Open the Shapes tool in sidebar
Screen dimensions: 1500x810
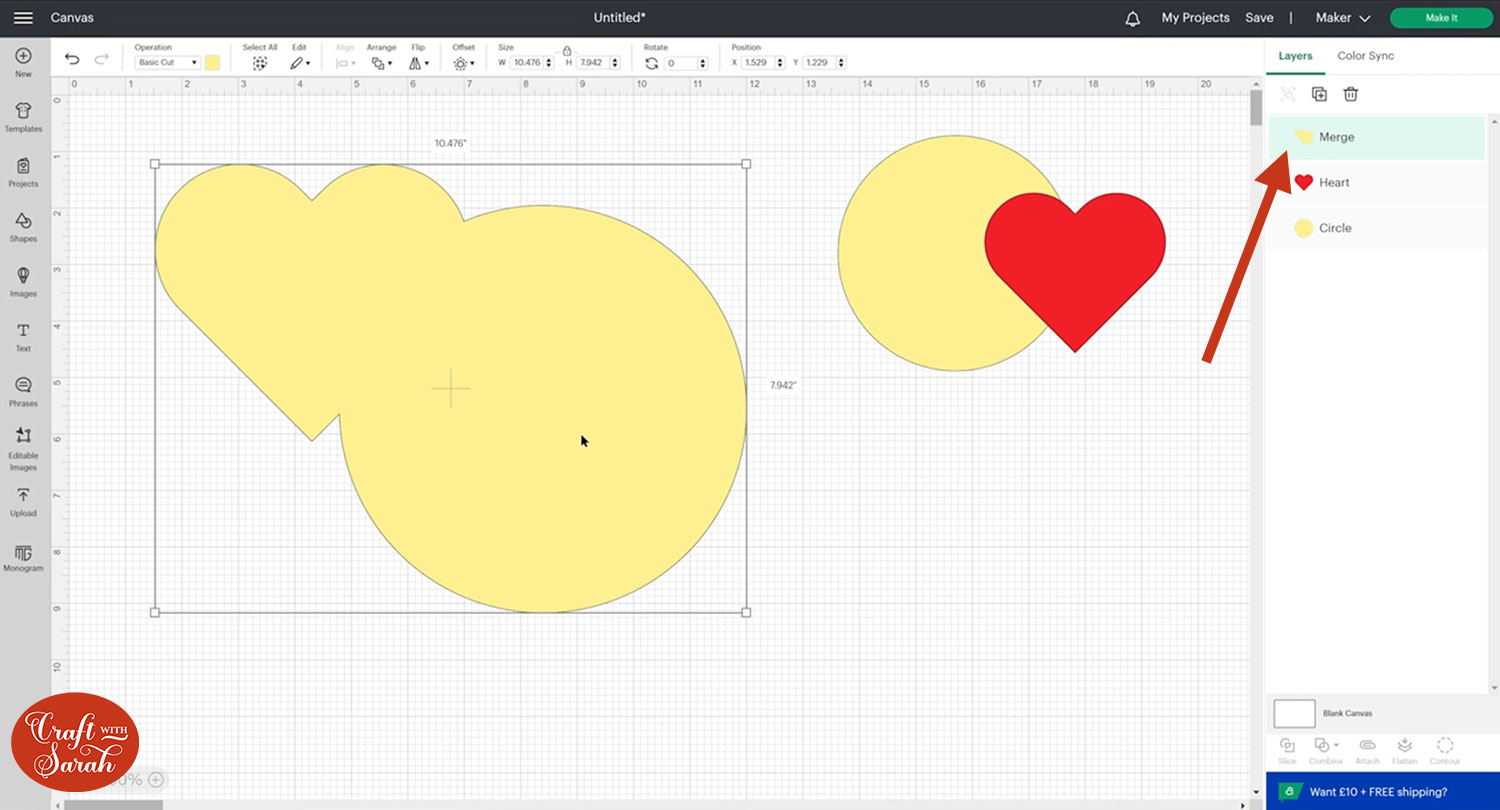point(23,226)
